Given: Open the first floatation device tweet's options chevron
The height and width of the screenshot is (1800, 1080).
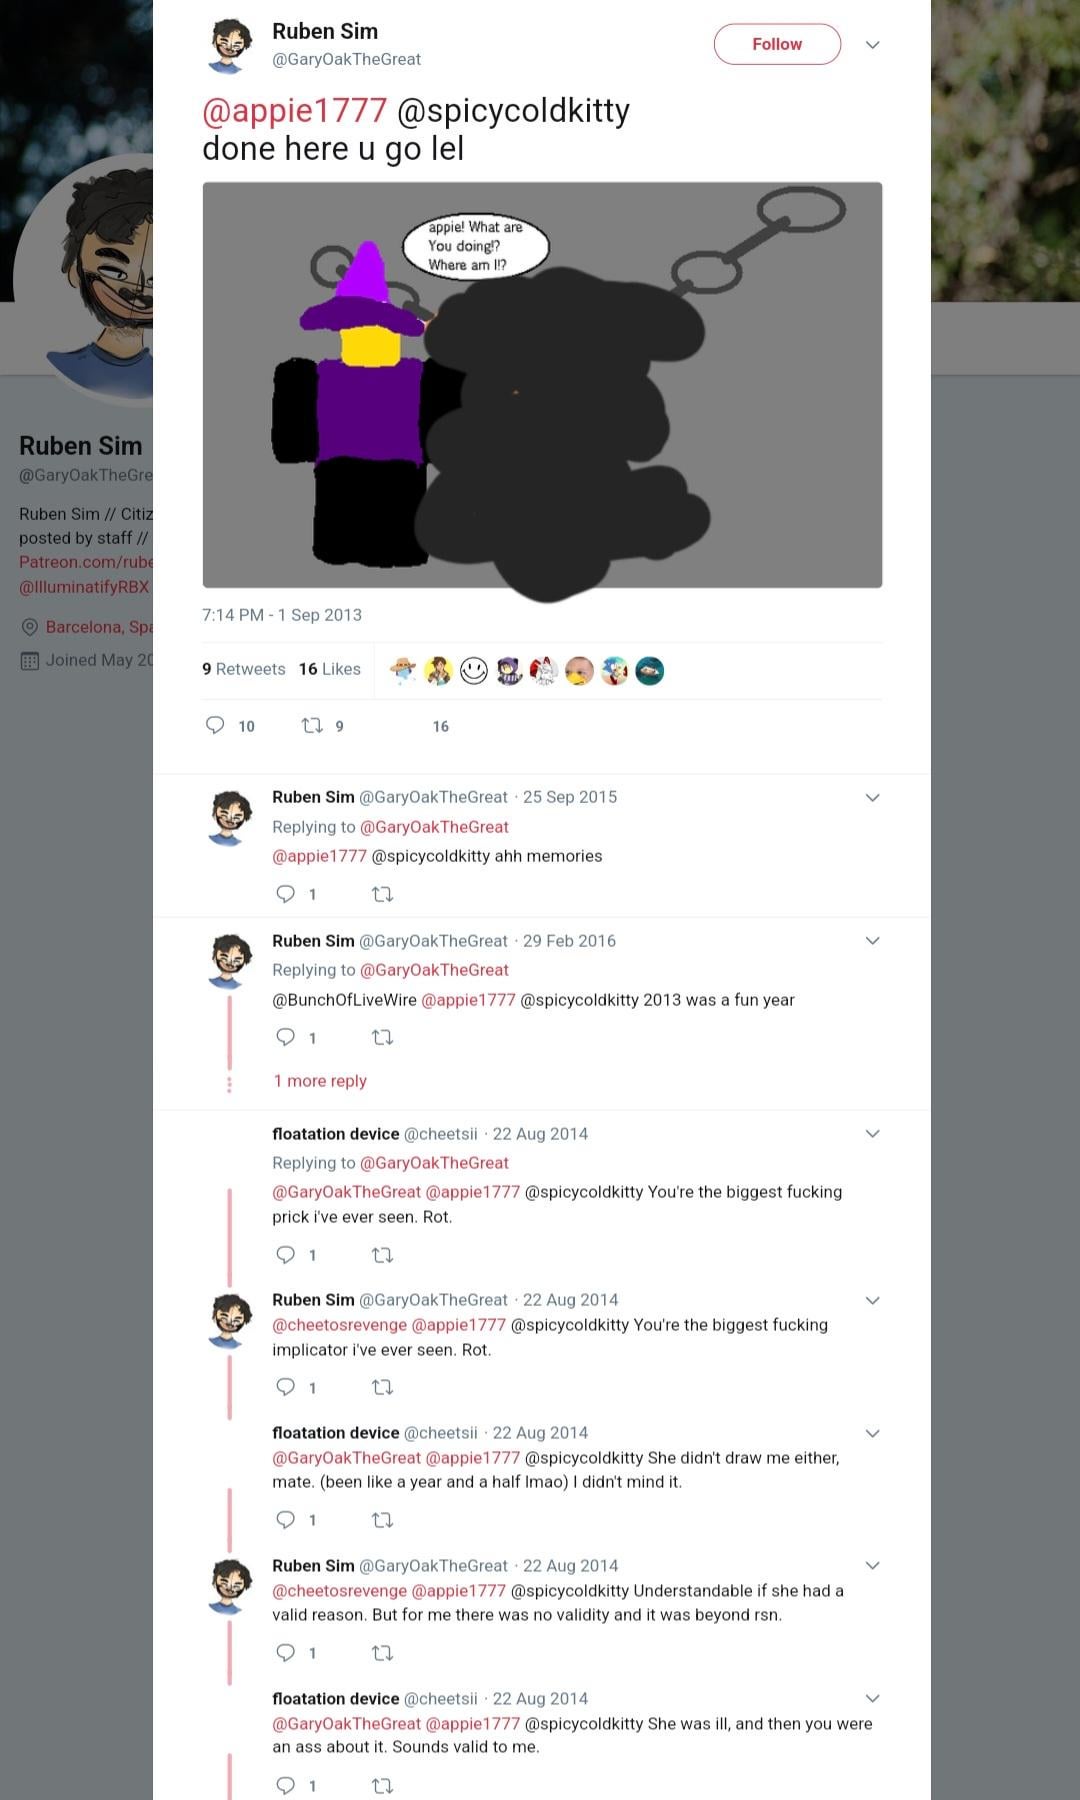Looking at the screenshot, I should coord(872,1133).
